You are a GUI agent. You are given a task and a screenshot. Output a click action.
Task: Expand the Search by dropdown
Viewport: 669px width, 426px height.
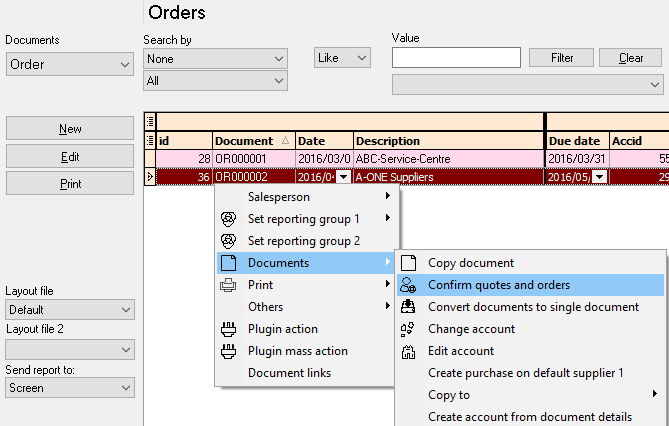pyautogui.click(x=215, y=59)
